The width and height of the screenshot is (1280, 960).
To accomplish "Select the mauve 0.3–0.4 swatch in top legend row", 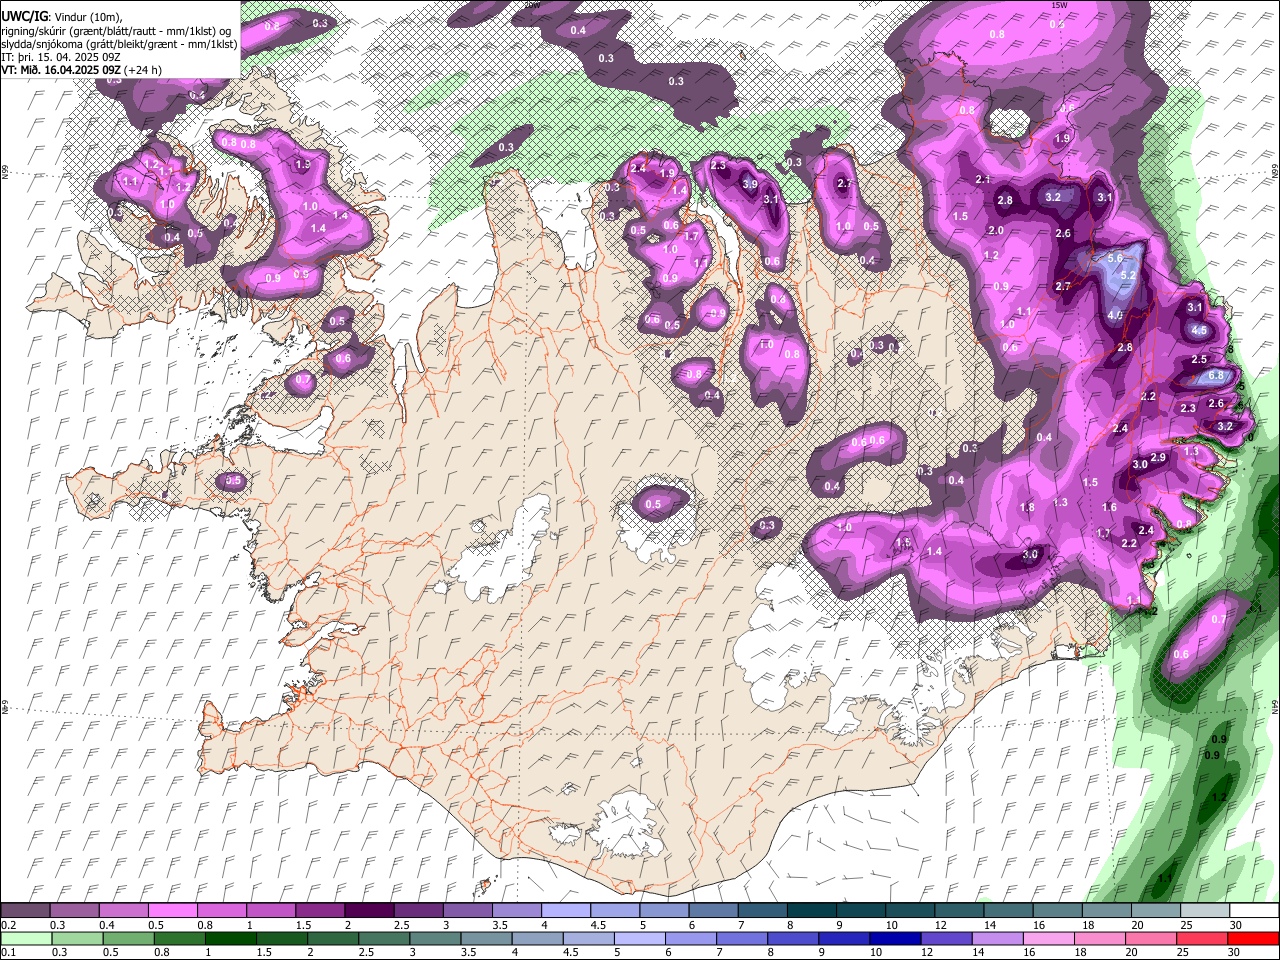I will tap(74, 911).
